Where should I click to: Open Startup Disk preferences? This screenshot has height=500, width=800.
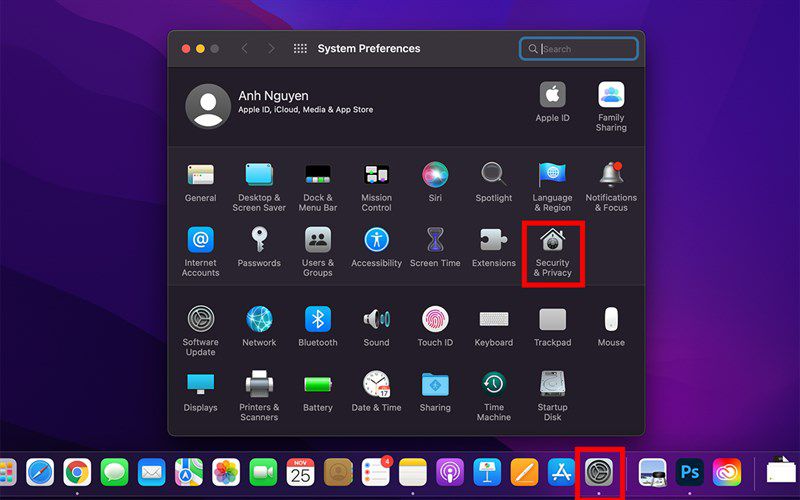point(553,396)
